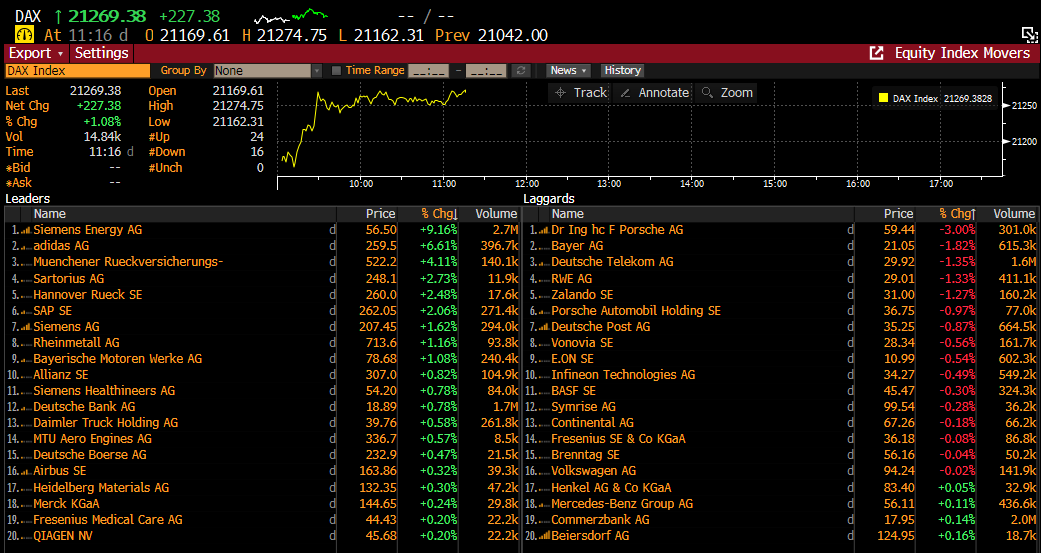Click the yellow DAX Index legend swatch
The image size is (1041, 553).
(883, 99)
